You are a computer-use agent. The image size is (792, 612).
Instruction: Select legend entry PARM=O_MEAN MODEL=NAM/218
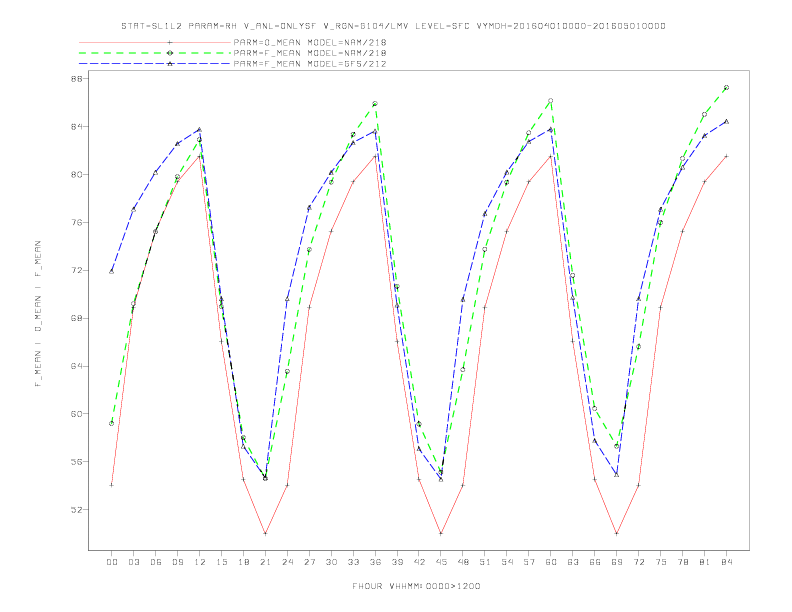click(310, 42)
